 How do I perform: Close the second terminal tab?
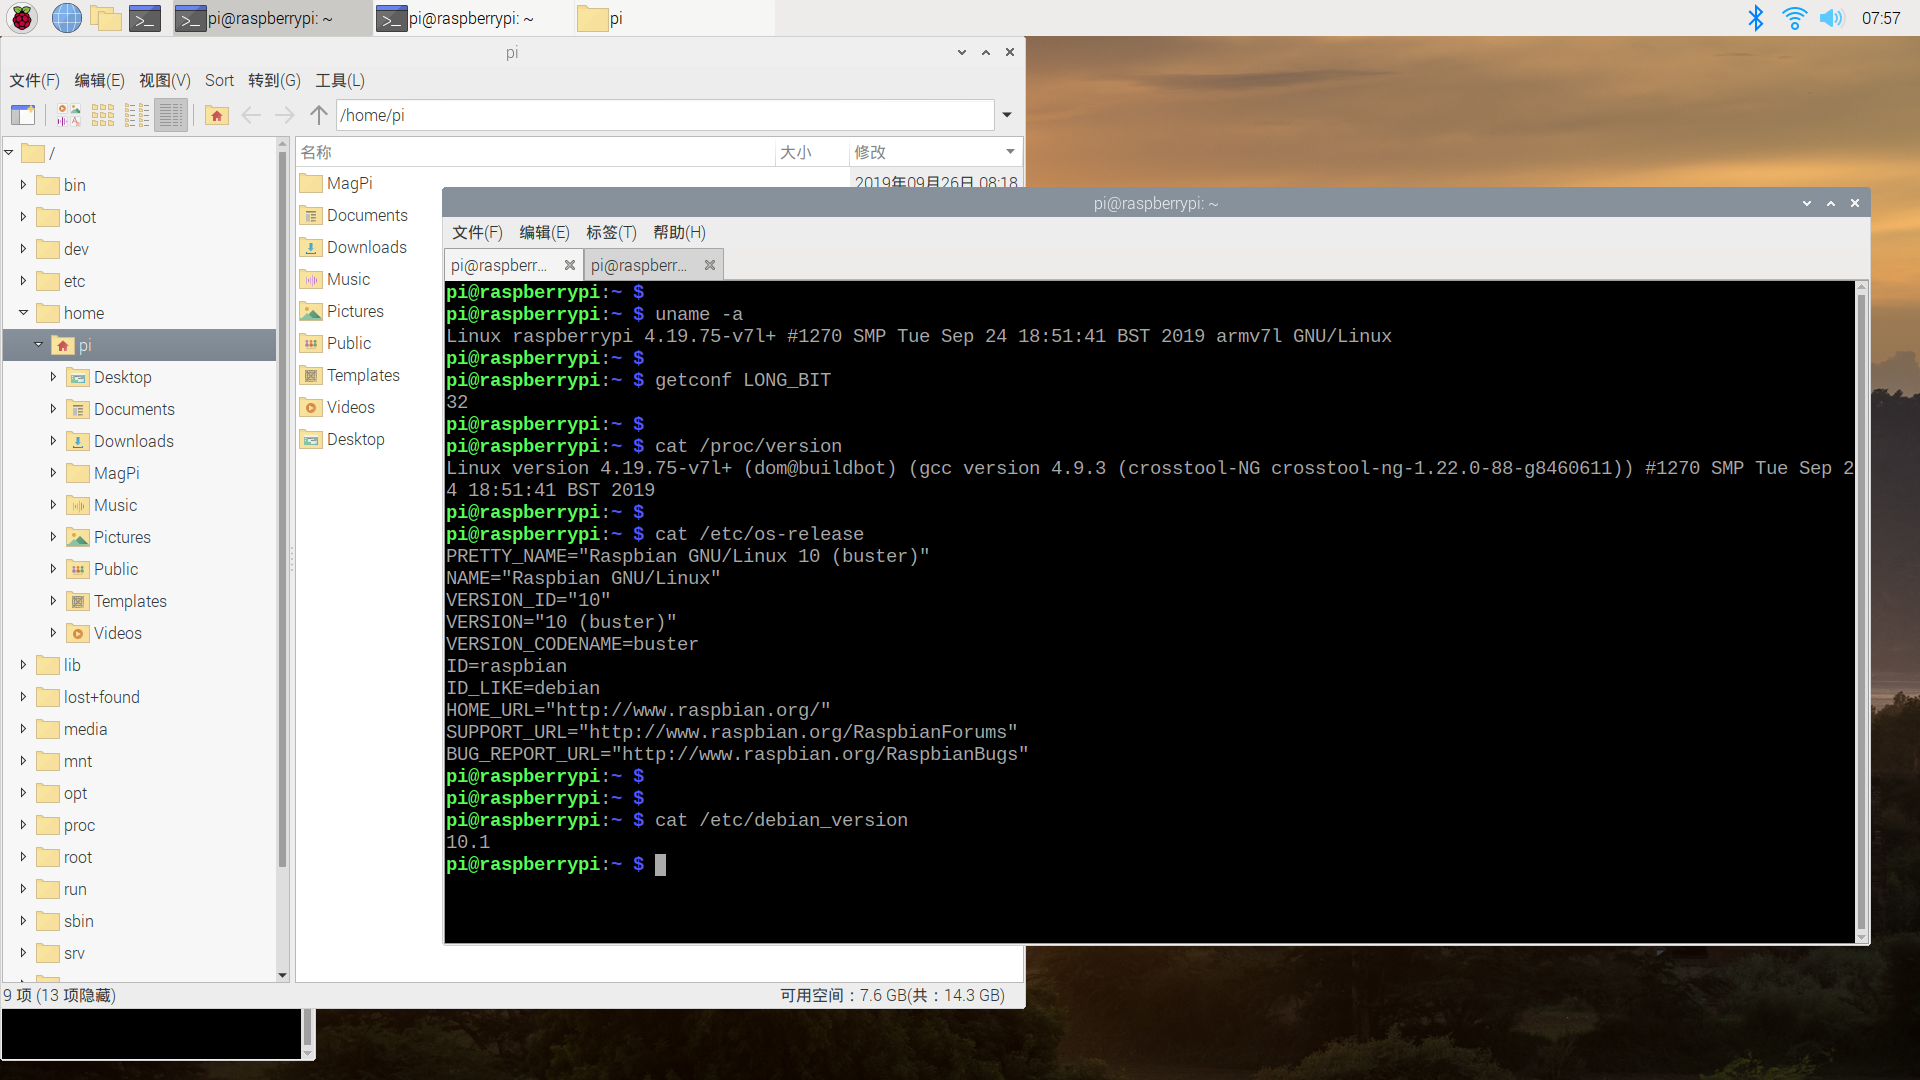tap(710, 265)
